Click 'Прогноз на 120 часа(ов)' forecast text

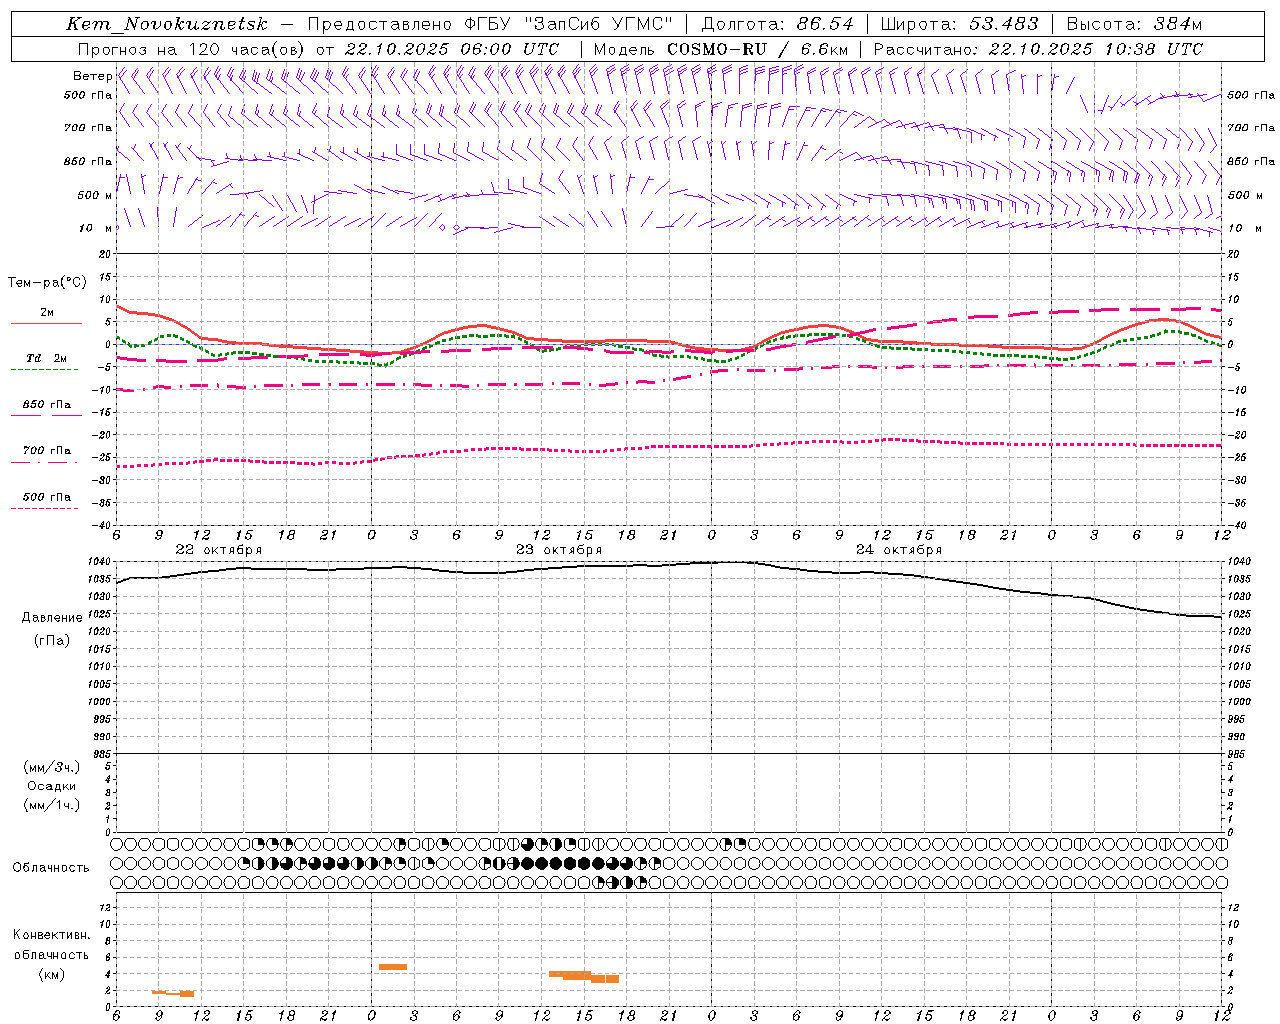pyautogui.click(x=192, y=49)
